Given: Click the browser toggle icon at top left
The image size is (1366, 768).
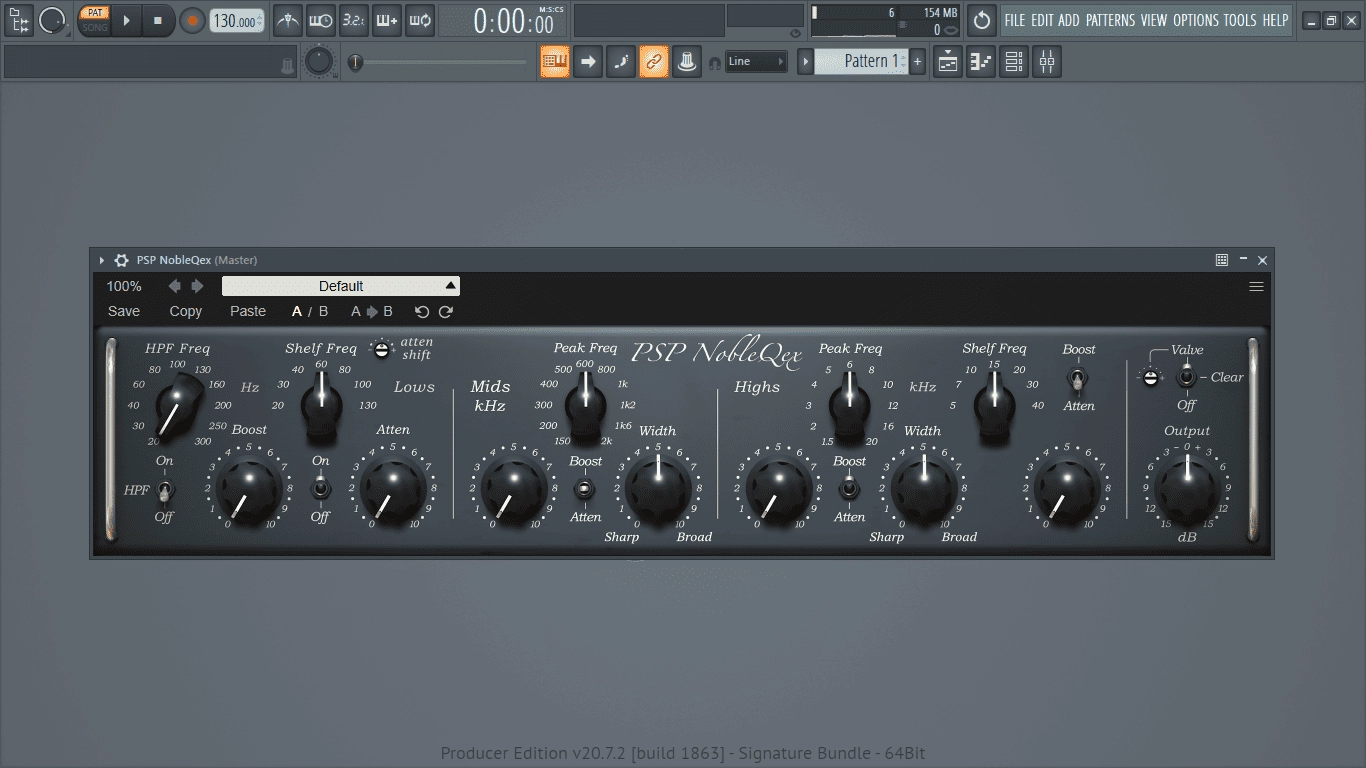Looking at the screenshot, I should click(18, 20).
